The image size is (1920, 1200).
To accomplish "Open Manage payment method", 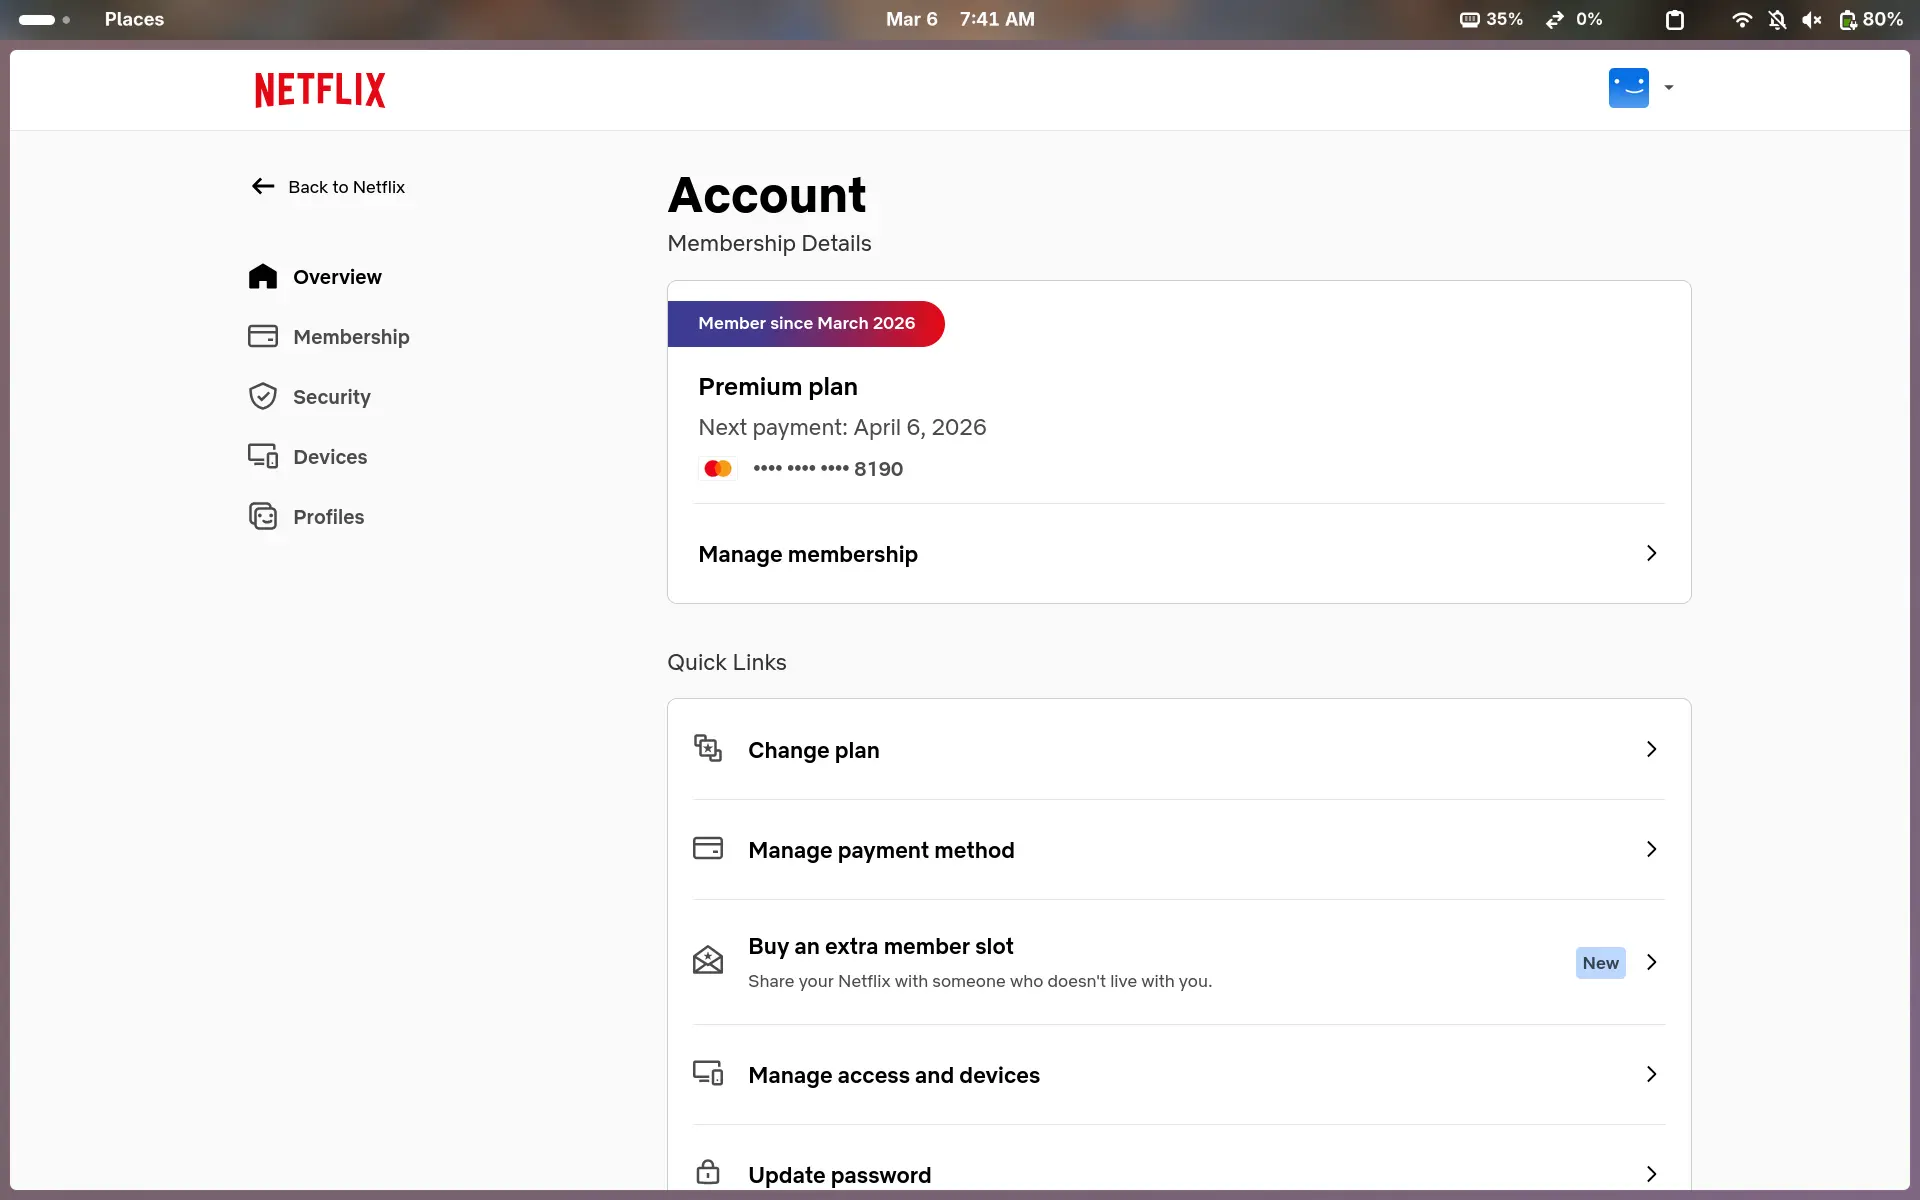I will pos(1179,850).
